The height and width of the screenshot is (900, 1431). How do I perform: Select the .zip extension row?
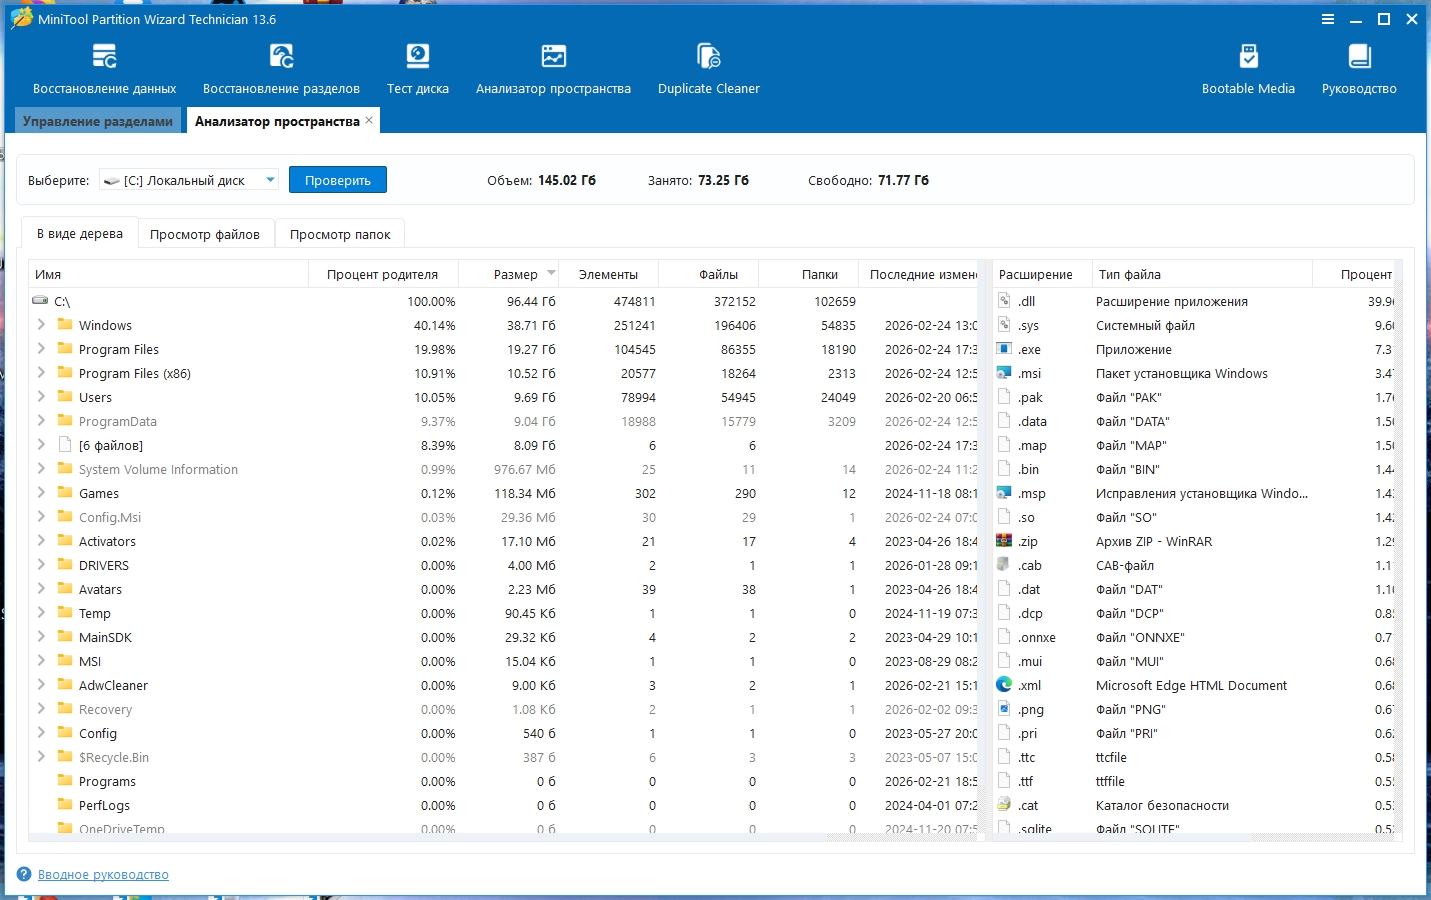click(x=1028, y=541)
